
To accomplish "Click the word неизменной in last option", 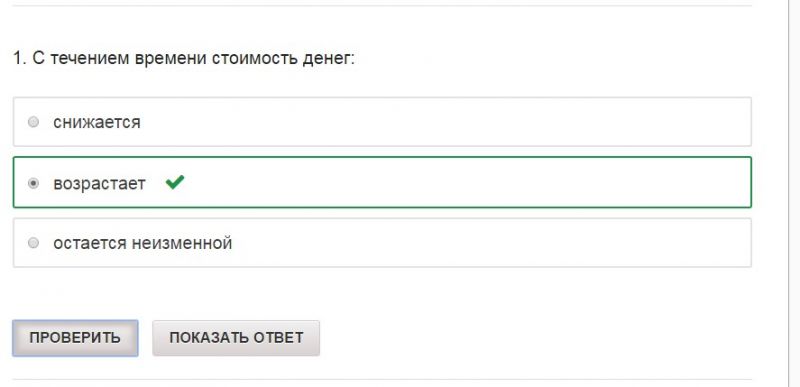I will point(182,243).
